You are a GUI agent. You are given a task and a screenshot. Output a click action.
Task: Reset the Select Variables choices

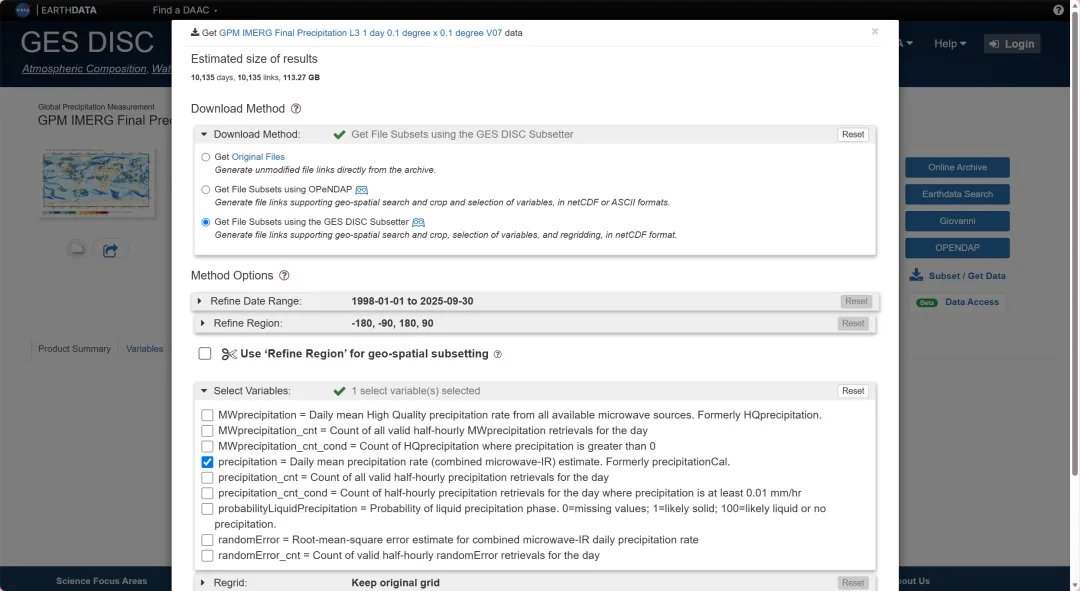pos(853,391)
